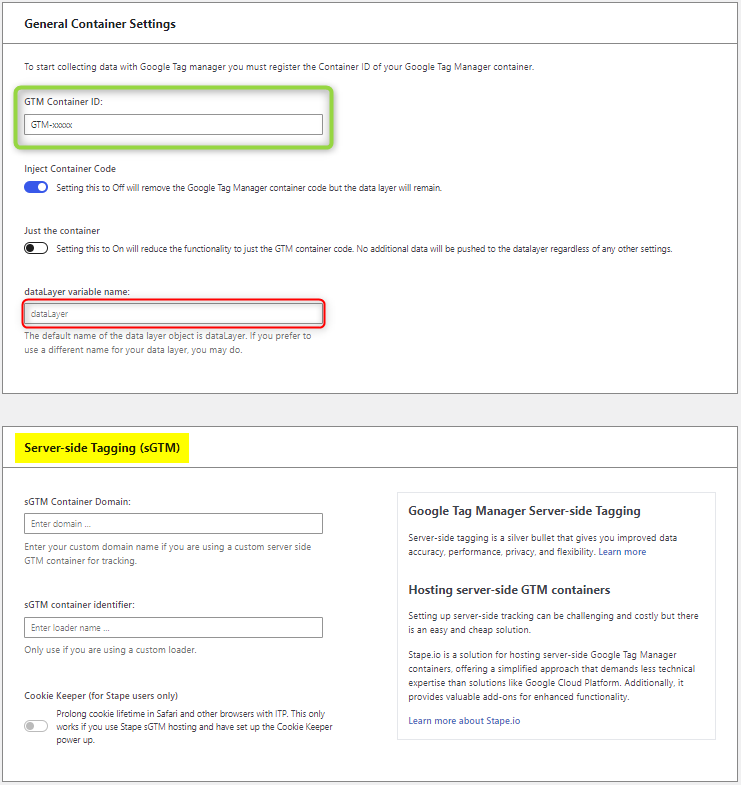Click Google Tag Manager Server-side Tagging heading
Image resolution: width=741 pixels, height=785 pixels.
tap(524, 511)
